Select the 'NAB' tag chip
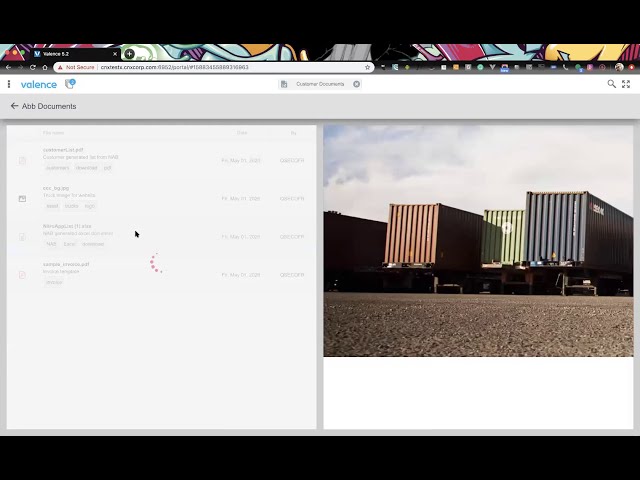 click(x=51, y=244)
